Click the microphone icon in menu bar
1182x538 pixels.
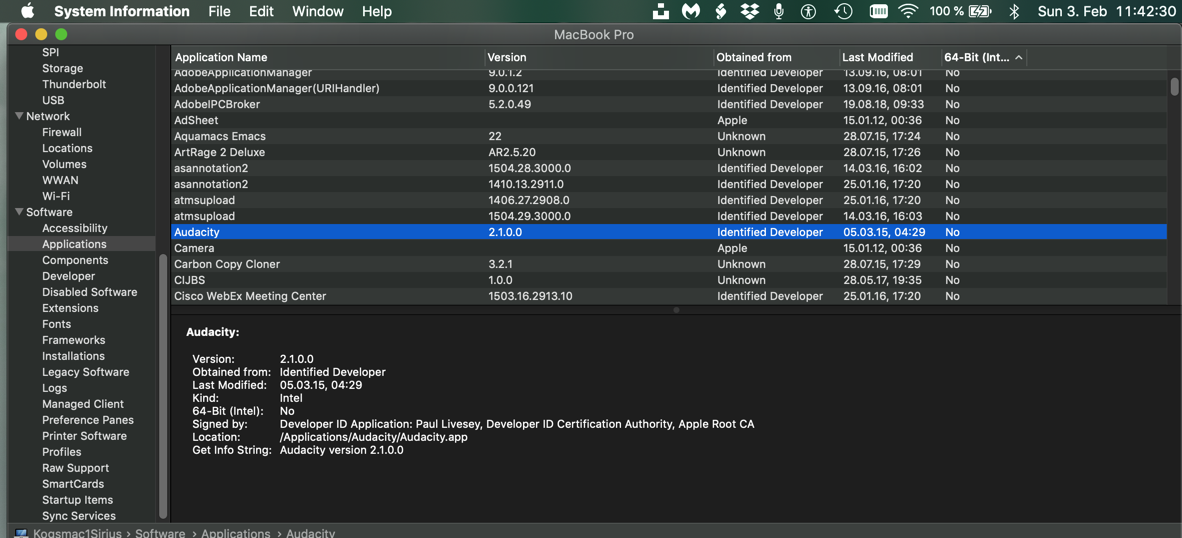point(779,11)
